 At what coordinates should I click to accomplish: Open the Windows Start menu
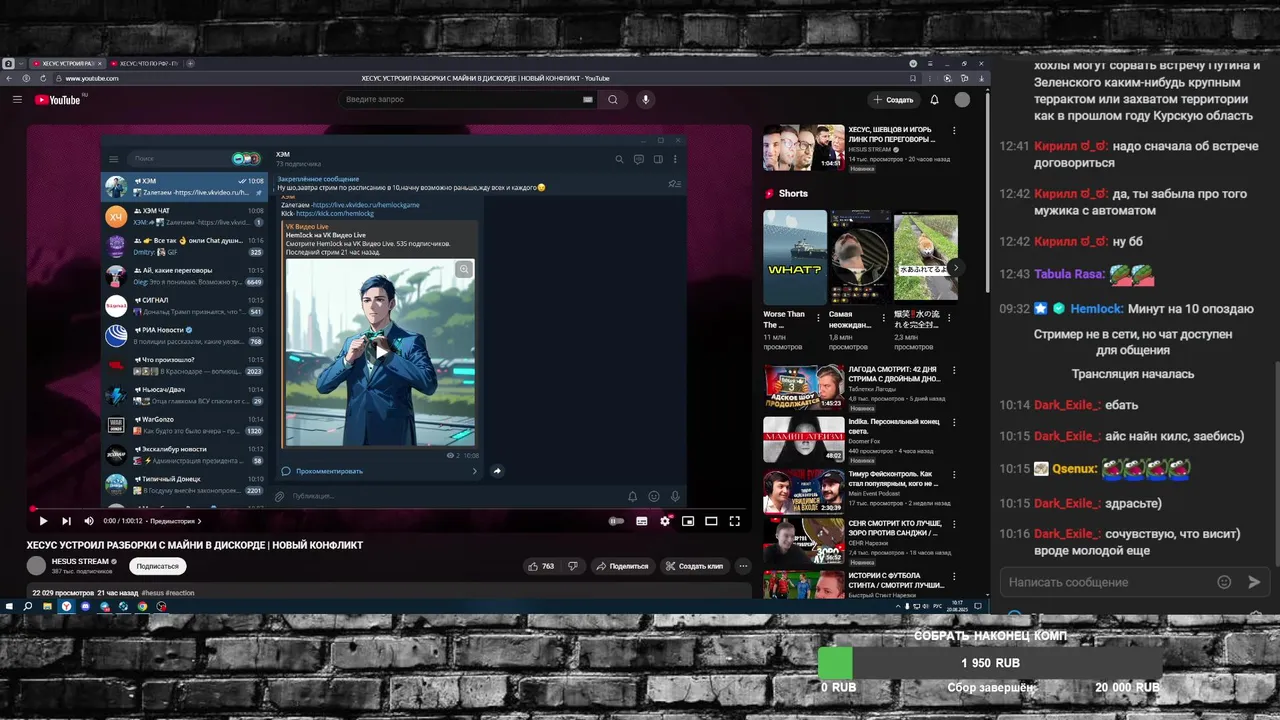point(9,606)
